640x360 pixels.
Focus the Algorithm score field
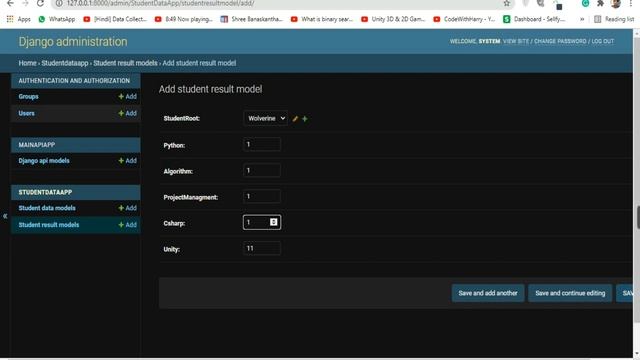click(x=262, y=171)
